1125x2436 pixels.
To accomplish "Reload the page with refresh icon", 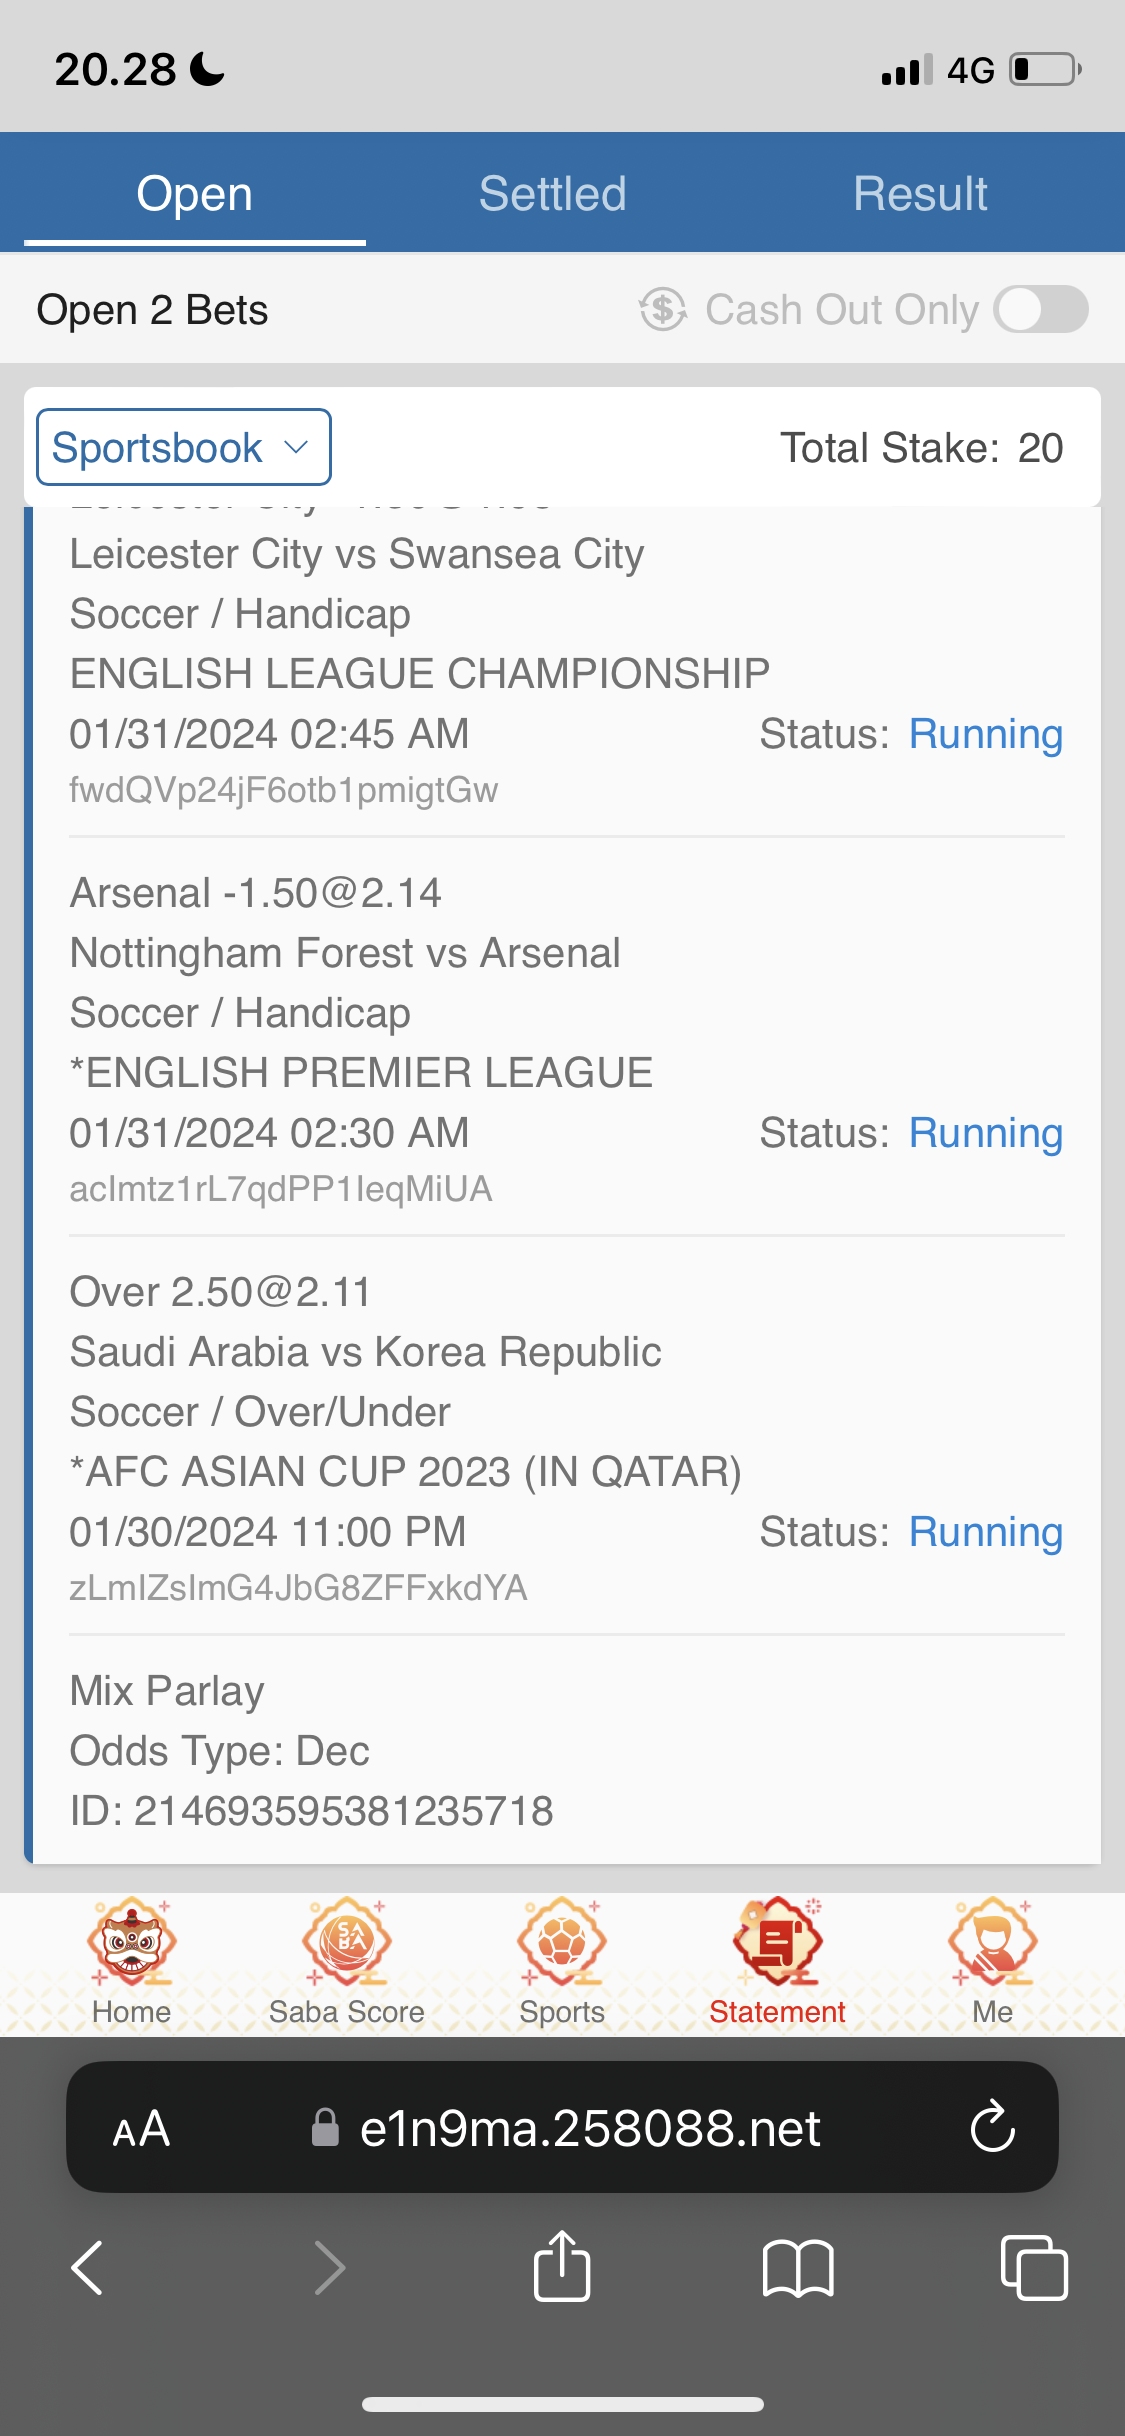I will [x=992, y=2127].
